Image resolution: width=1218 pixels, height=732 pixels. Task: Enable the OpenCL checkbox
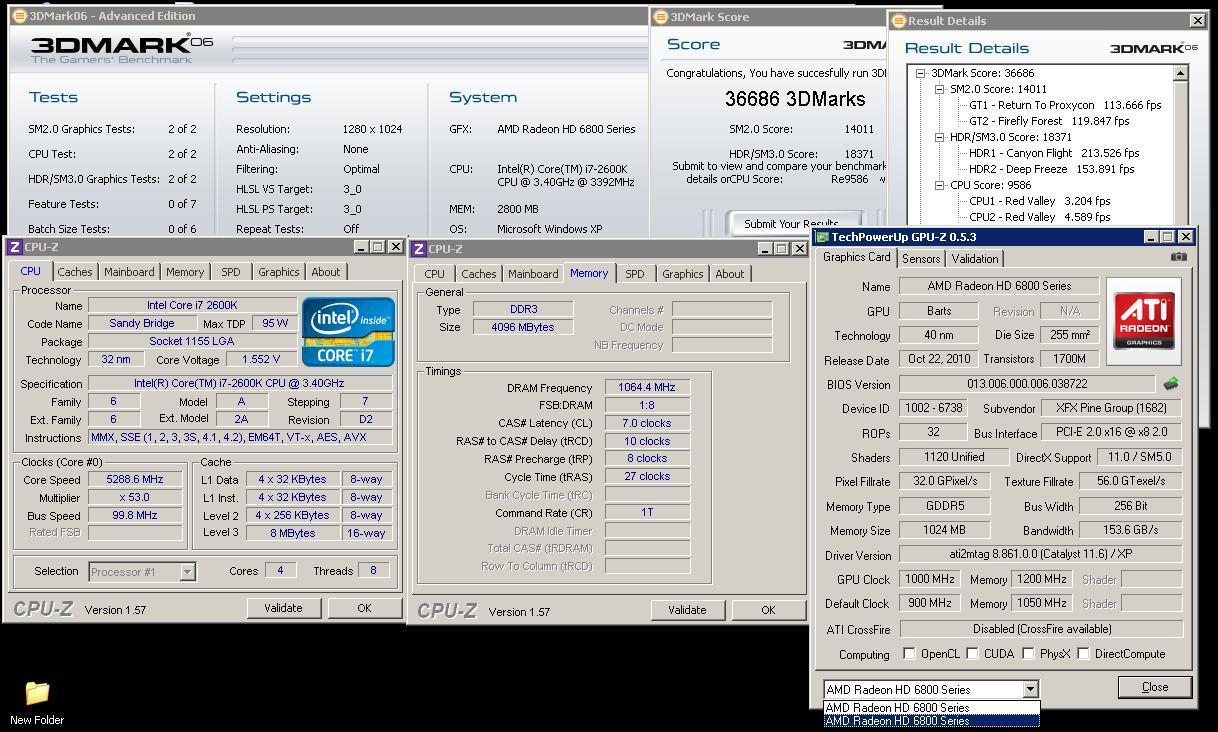[909, 654]
